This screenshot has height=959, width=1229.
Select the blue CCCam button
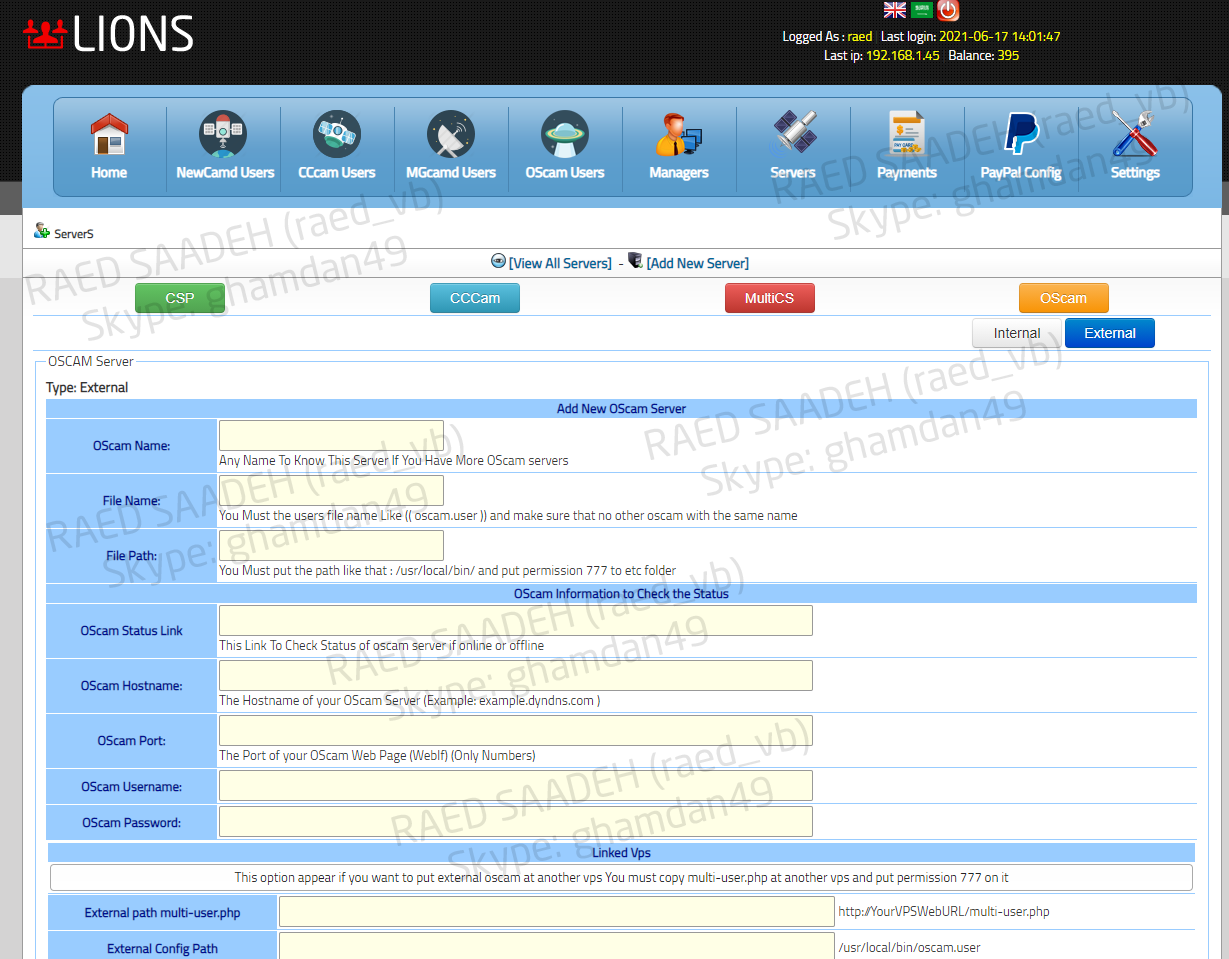click(475, 298)
